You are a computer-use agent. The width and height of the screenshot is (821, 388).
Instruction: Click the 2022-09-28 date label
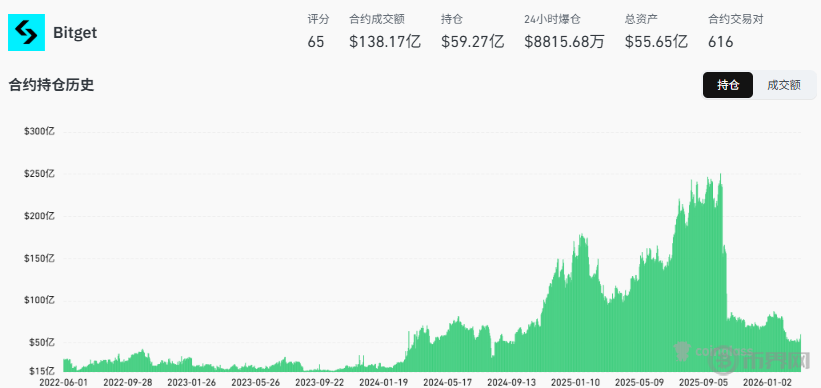pyautogui.click(x=128, y=382)
